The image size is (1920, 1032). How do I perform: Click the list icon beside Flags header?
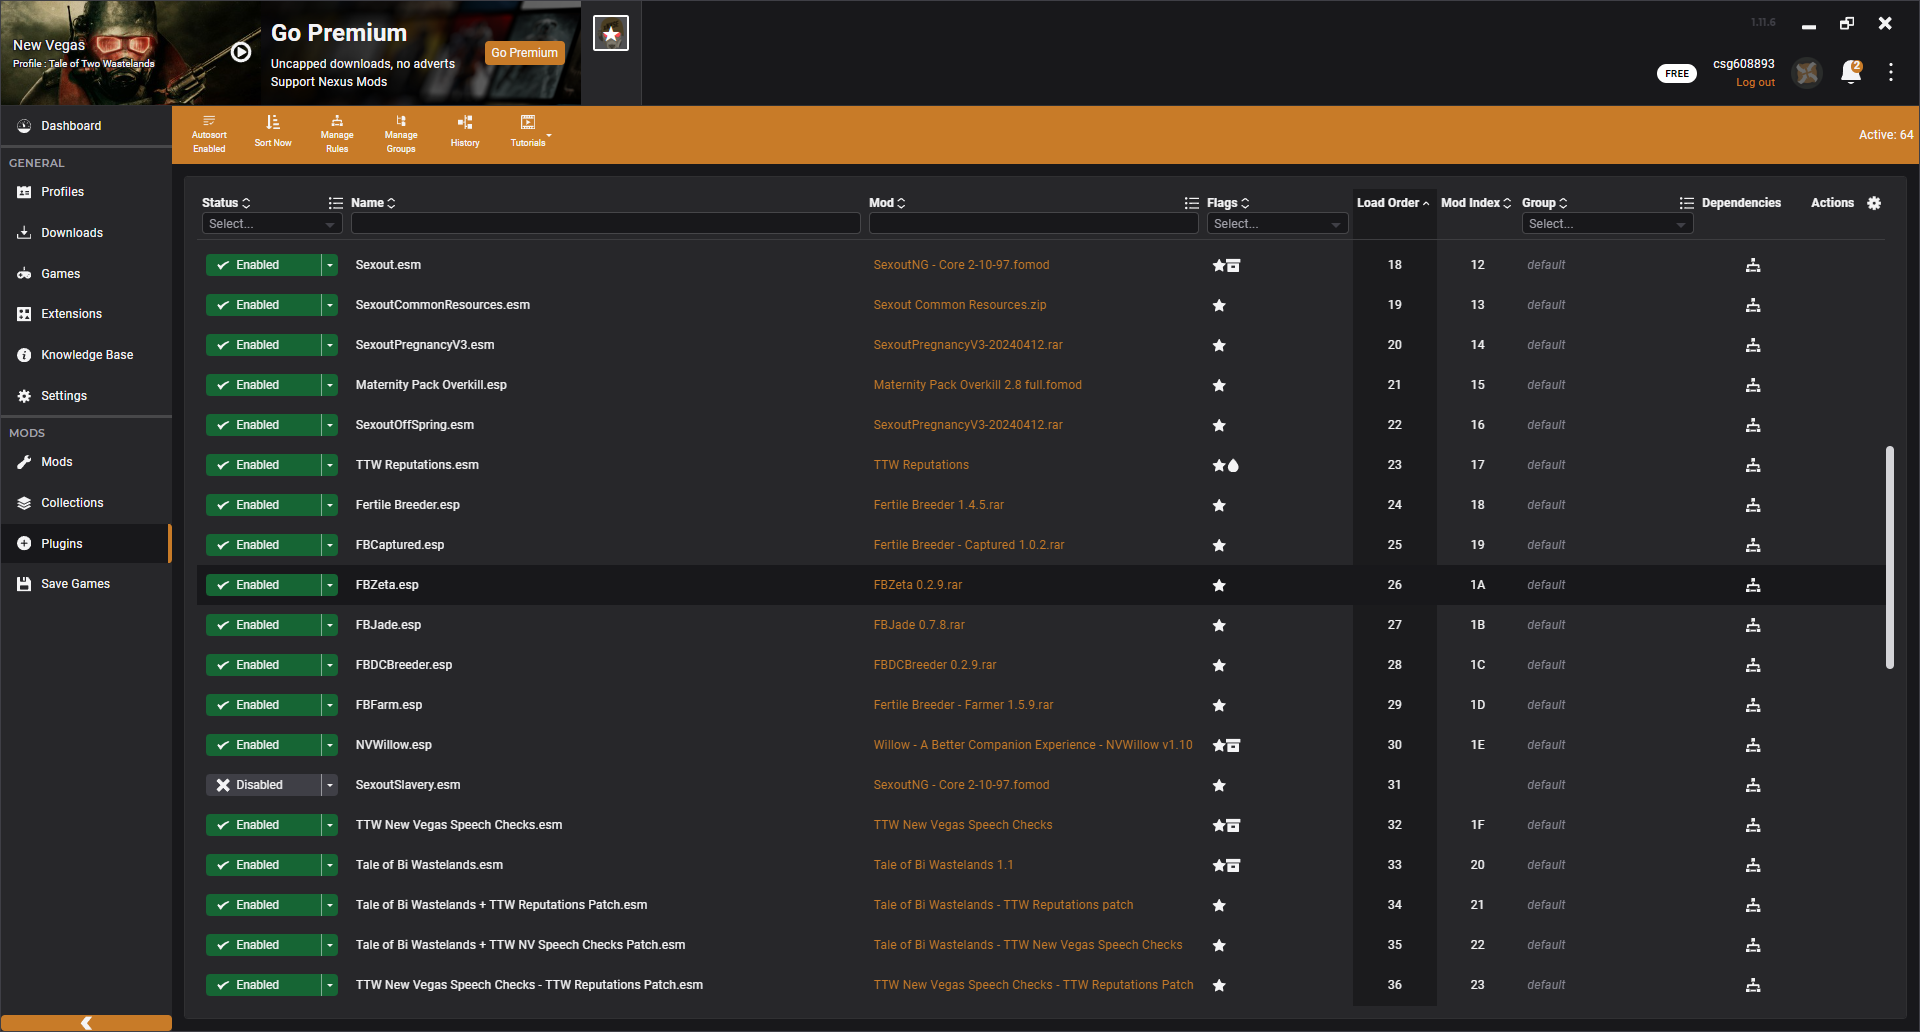pyautogui.click(x=1192, y=203)
